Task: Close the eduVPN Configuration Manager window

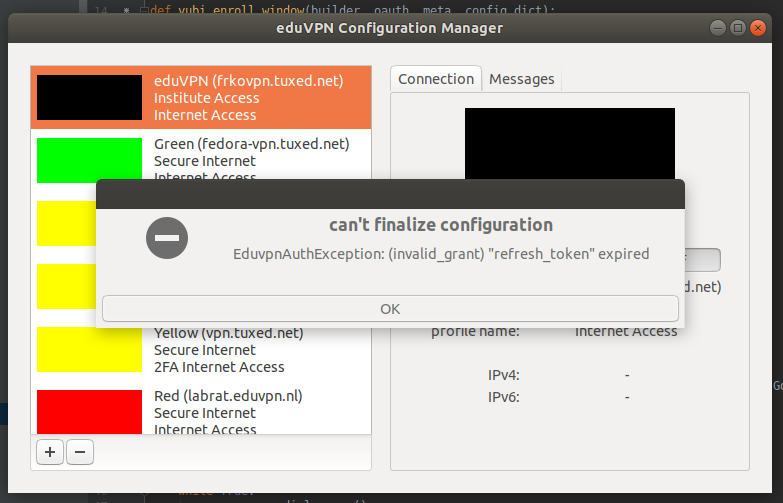Action: point(758,28)
